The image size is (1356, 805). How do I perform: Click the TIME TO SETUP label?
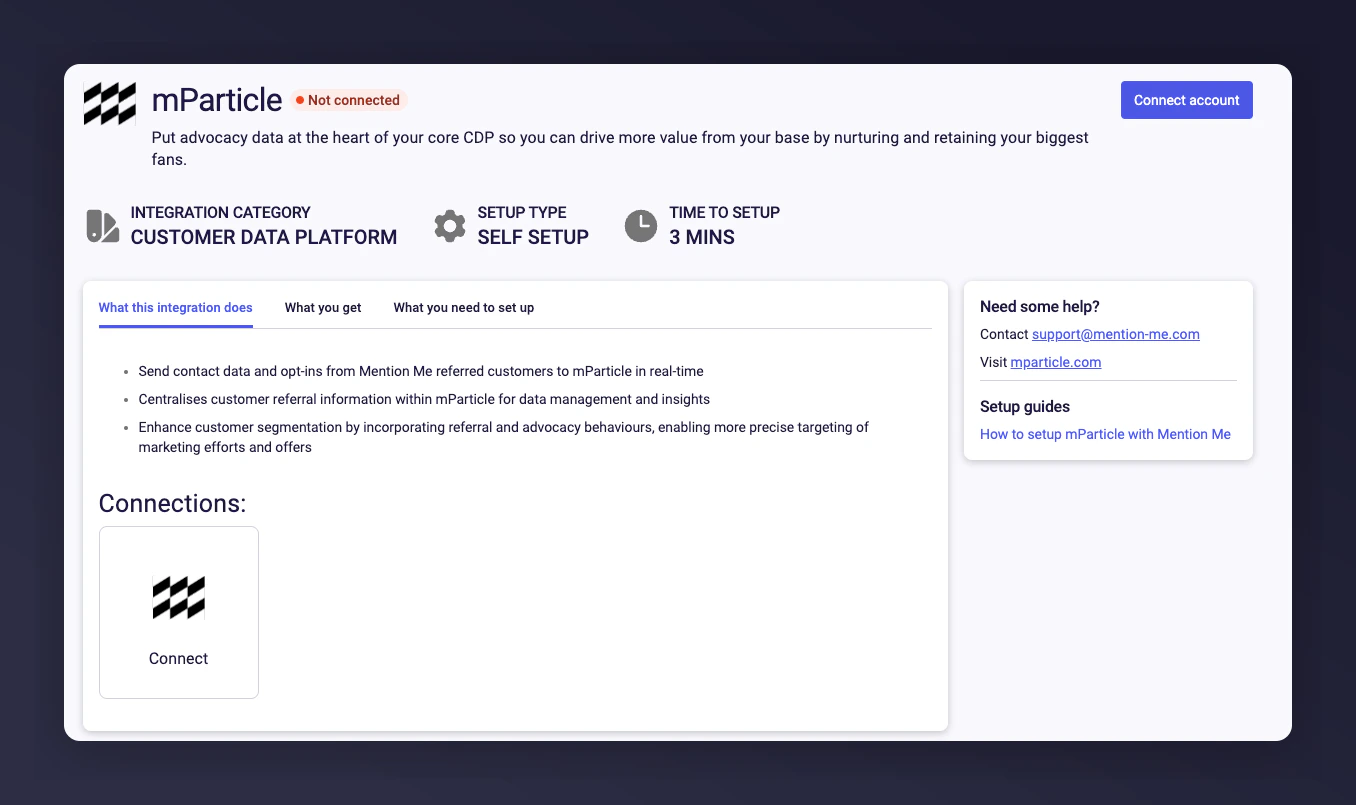coord(725,212)
